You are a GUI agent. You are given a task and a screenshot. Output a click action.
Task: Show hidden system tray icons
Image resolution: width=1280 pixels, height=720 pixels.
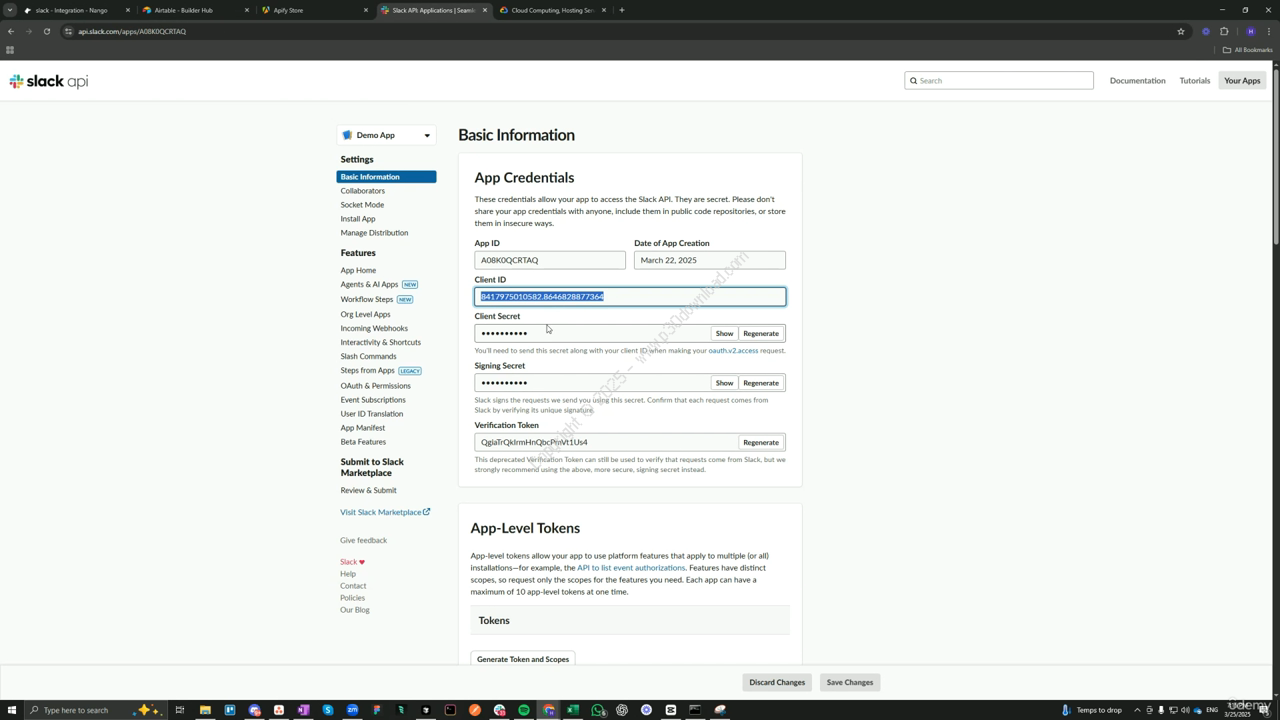(1137, 710)
